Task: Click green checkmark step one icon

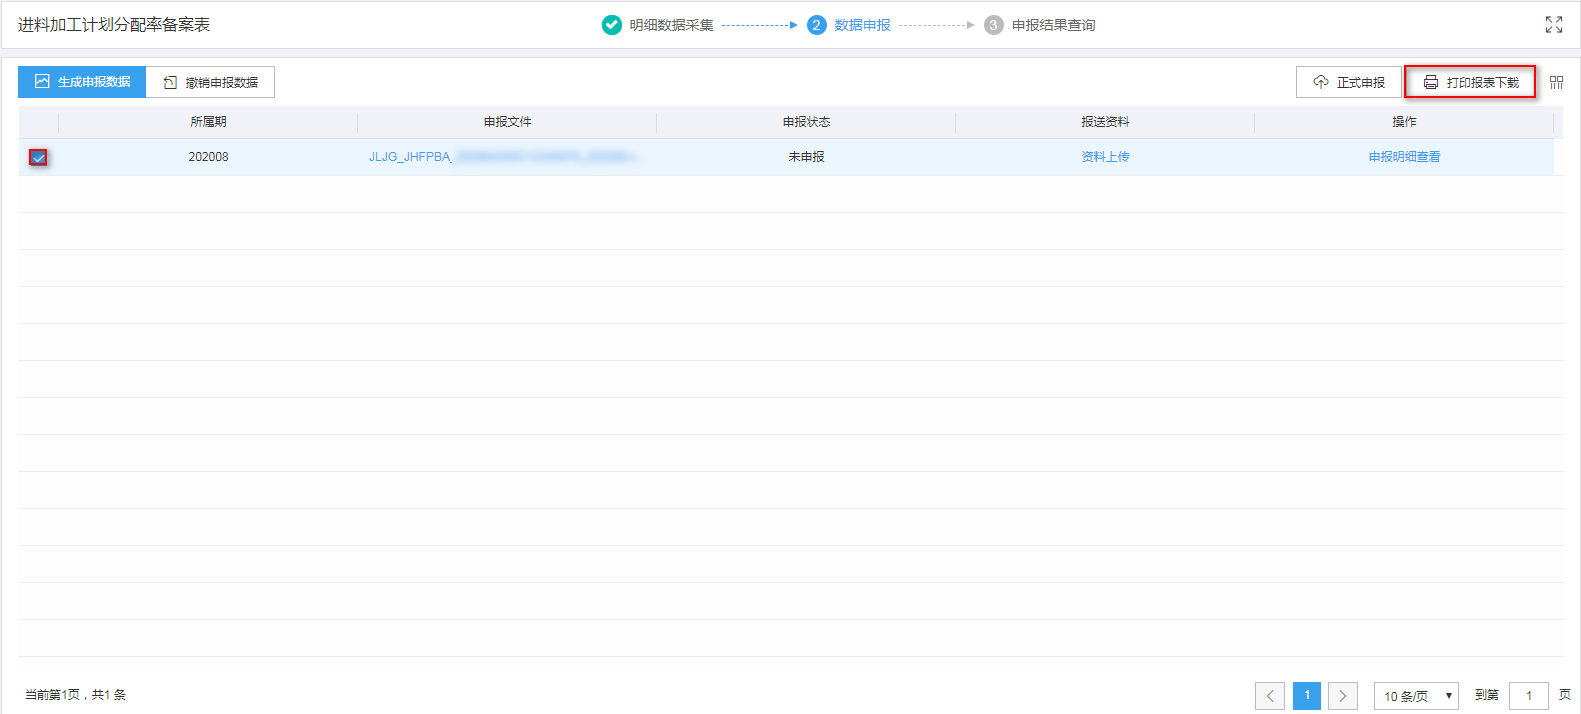Action: (x=612, y=25)
